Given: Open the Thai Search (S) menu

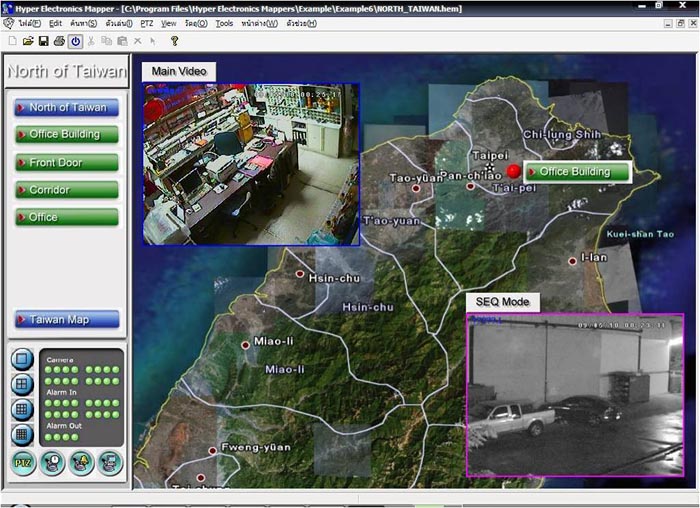Looking at the screenshot, I should [83, 23].
